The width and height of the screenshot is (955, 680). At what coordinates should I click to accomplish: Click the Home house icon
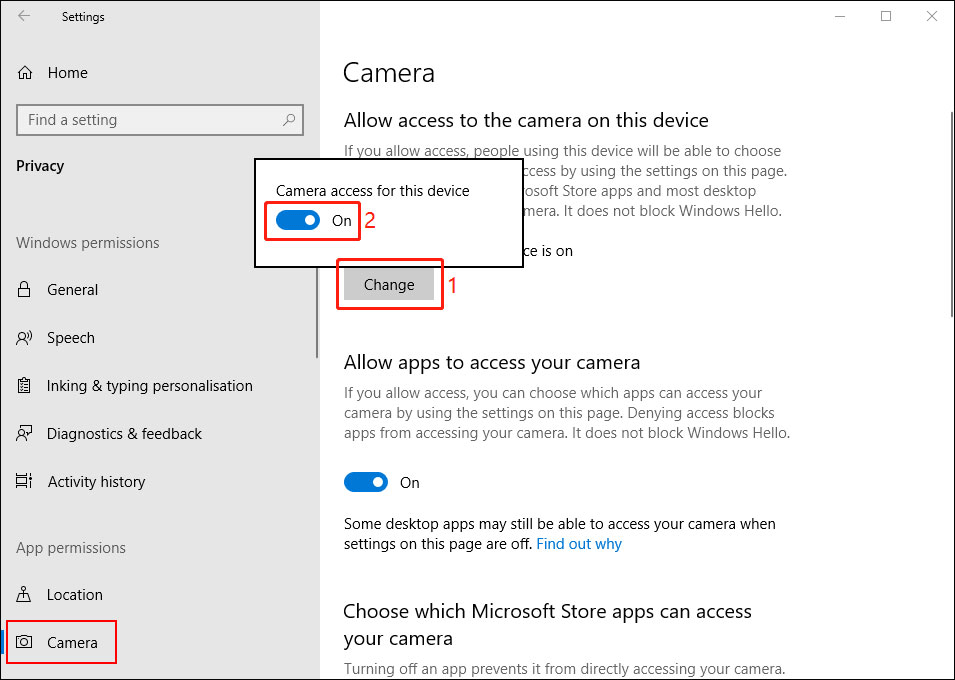[23, 72]
